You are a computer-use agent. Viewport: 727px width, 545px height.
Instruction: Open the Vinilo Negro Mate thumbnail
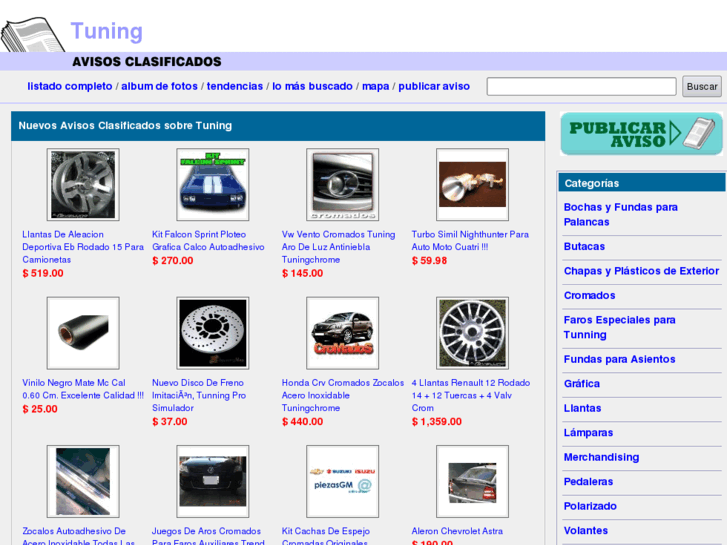pyautogui.click(x=83, y=333)
